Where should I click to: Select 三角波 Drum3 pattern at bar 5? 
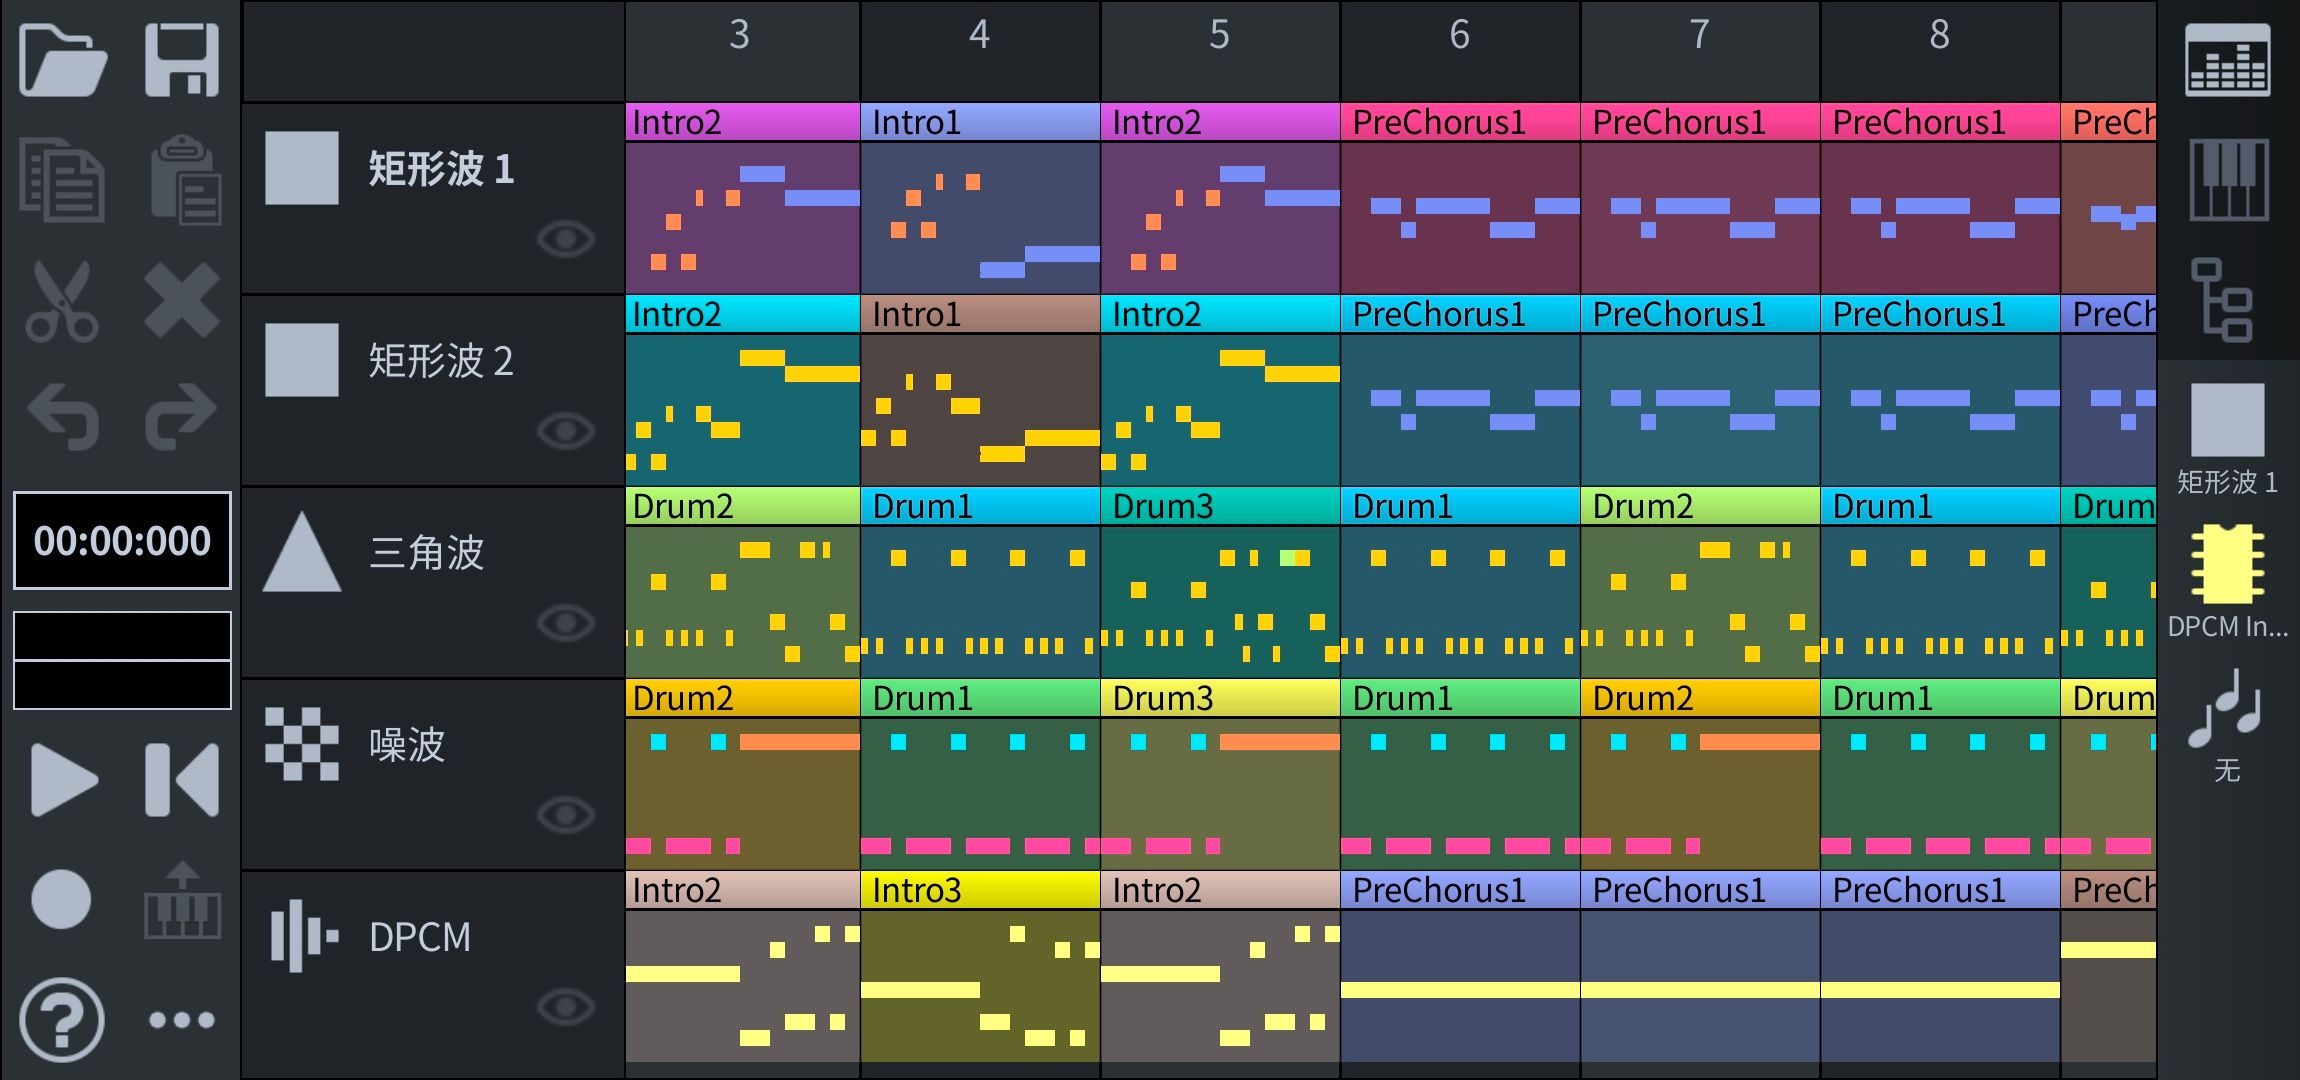point(1220,582)
